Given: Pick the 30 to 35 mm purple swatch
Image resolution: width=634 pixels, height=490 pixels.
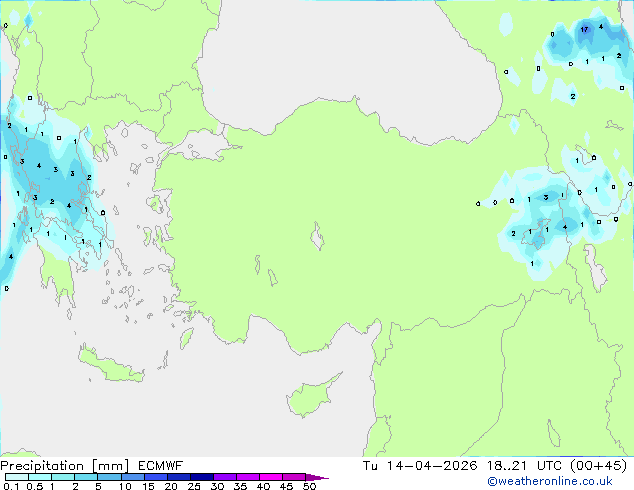Looking at the screenshot, I should tap(225, 477).
